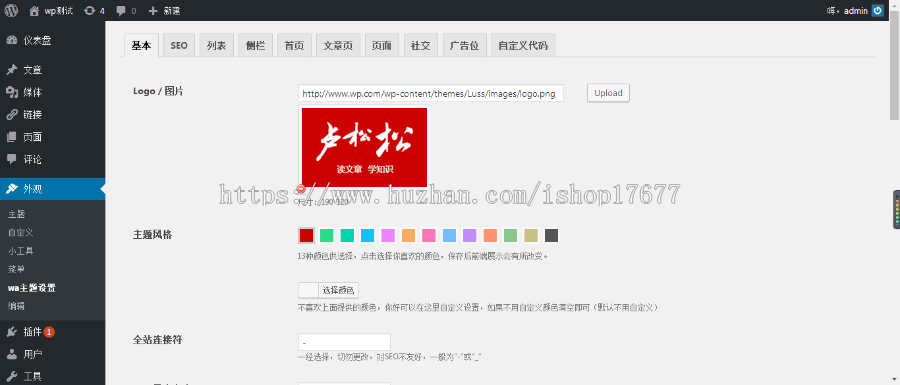Select the lavender purple theme color swatch

click(470, 235)
